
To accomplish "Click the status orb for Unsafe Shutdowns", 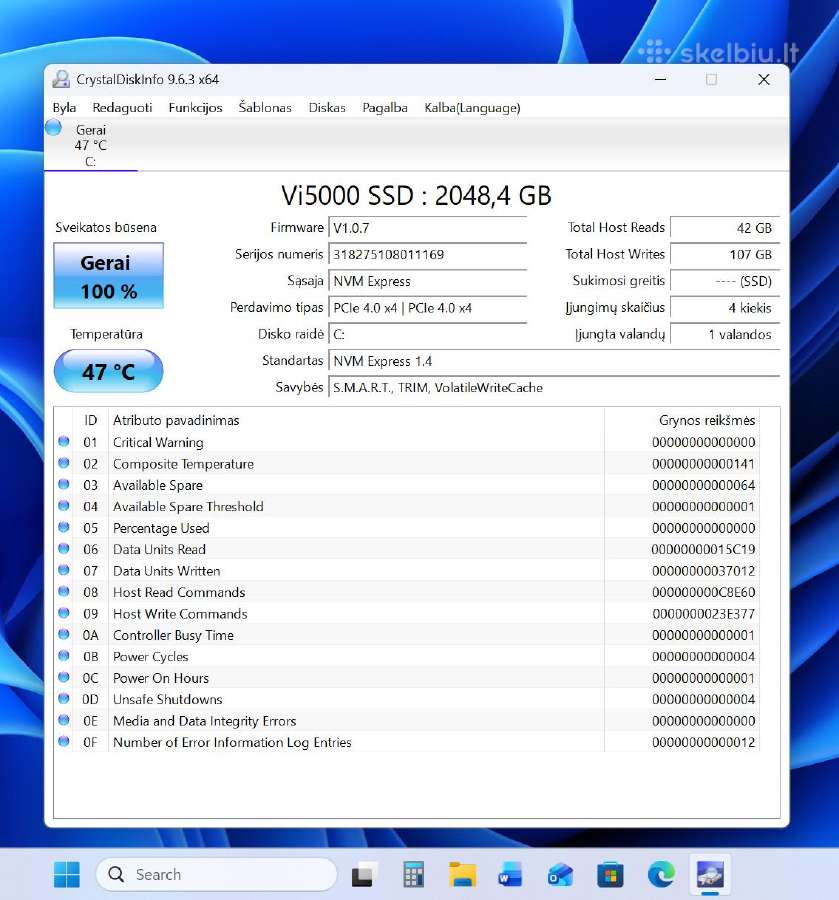I will [64, 699].
